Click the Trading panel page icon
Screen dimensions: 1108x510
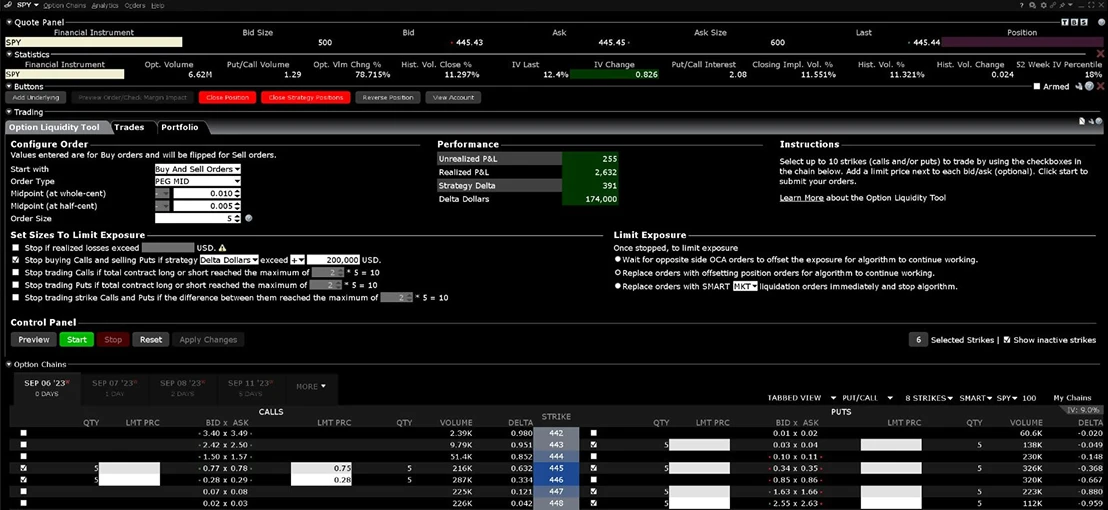(1082, 121)
